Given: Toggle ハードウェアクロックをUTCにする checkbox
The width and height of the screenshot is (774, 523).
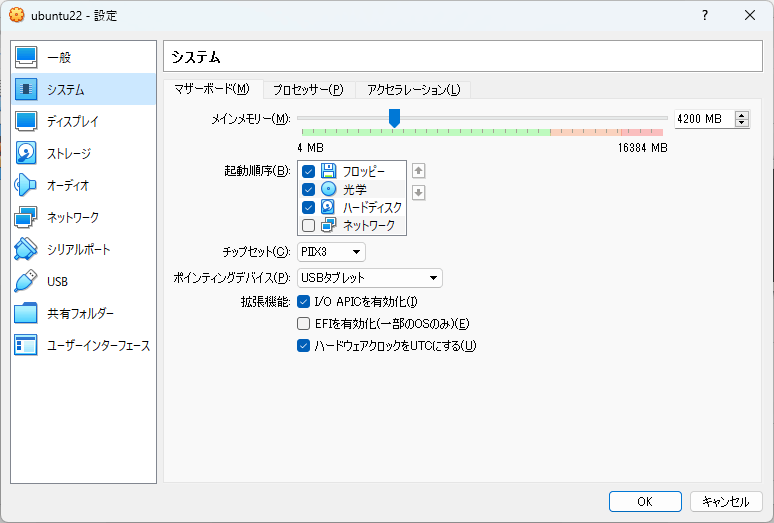Looking at the screenshot, I should click(x=304, y=346).
